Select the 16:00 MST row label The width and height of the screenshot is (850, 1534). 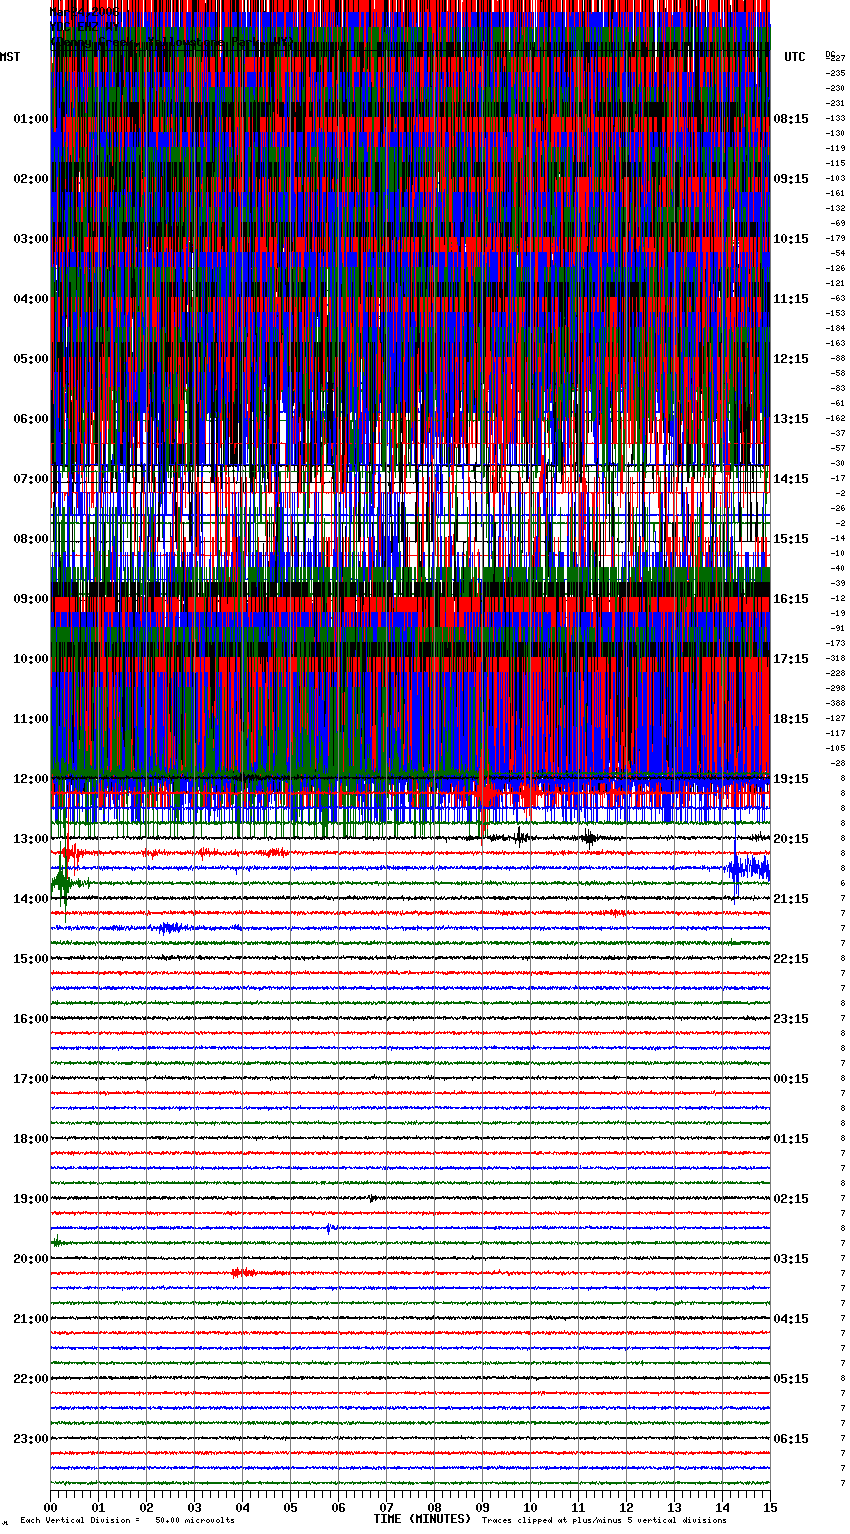[x=31, y=1019]
